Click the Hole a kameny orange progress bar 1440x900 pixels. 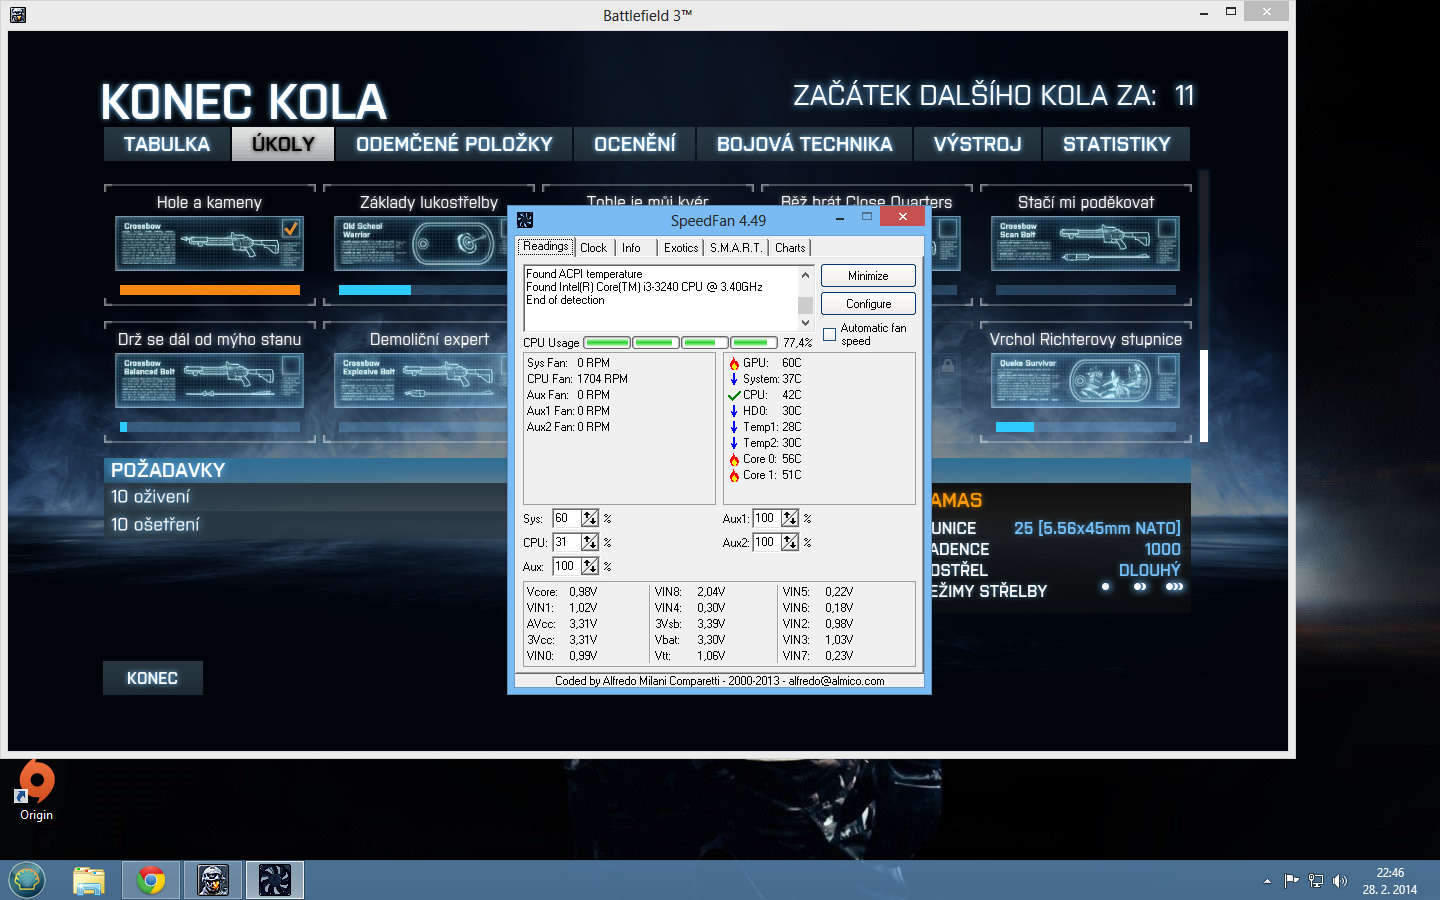pos(210,290)
